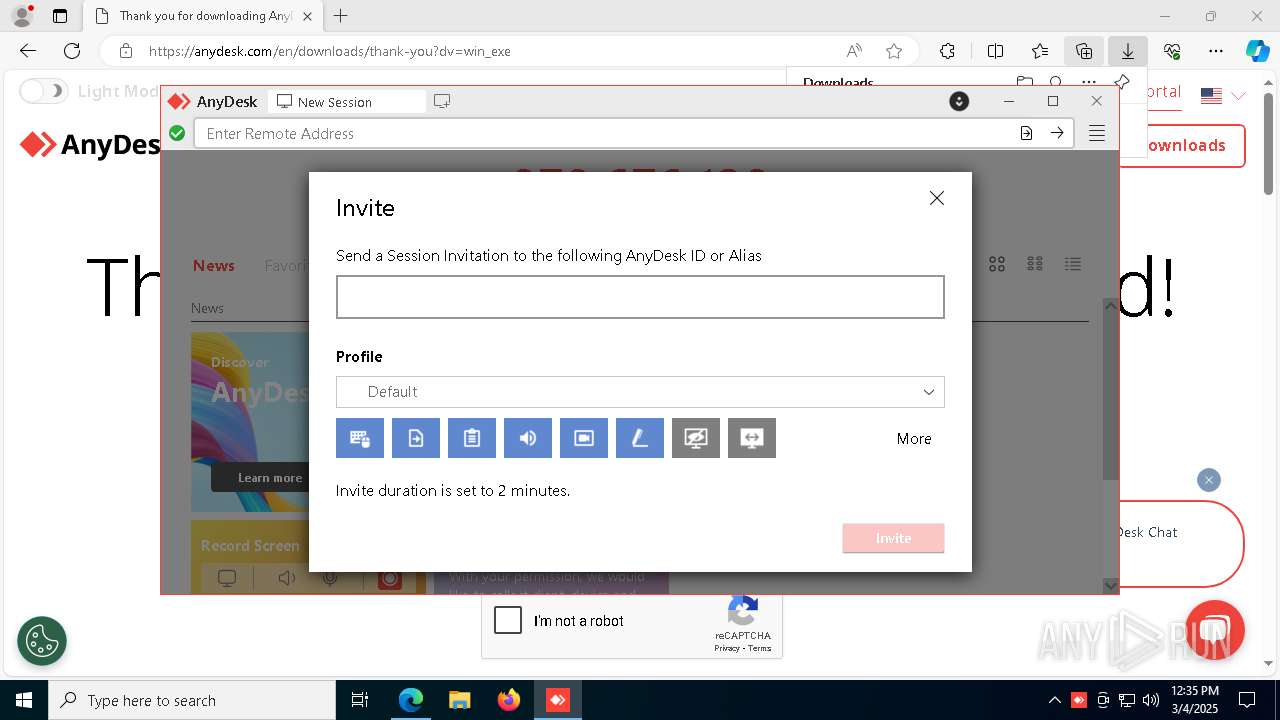Click the AnyDesk ID or Alias input field
1280x720 pixels.
pos(640,297)
